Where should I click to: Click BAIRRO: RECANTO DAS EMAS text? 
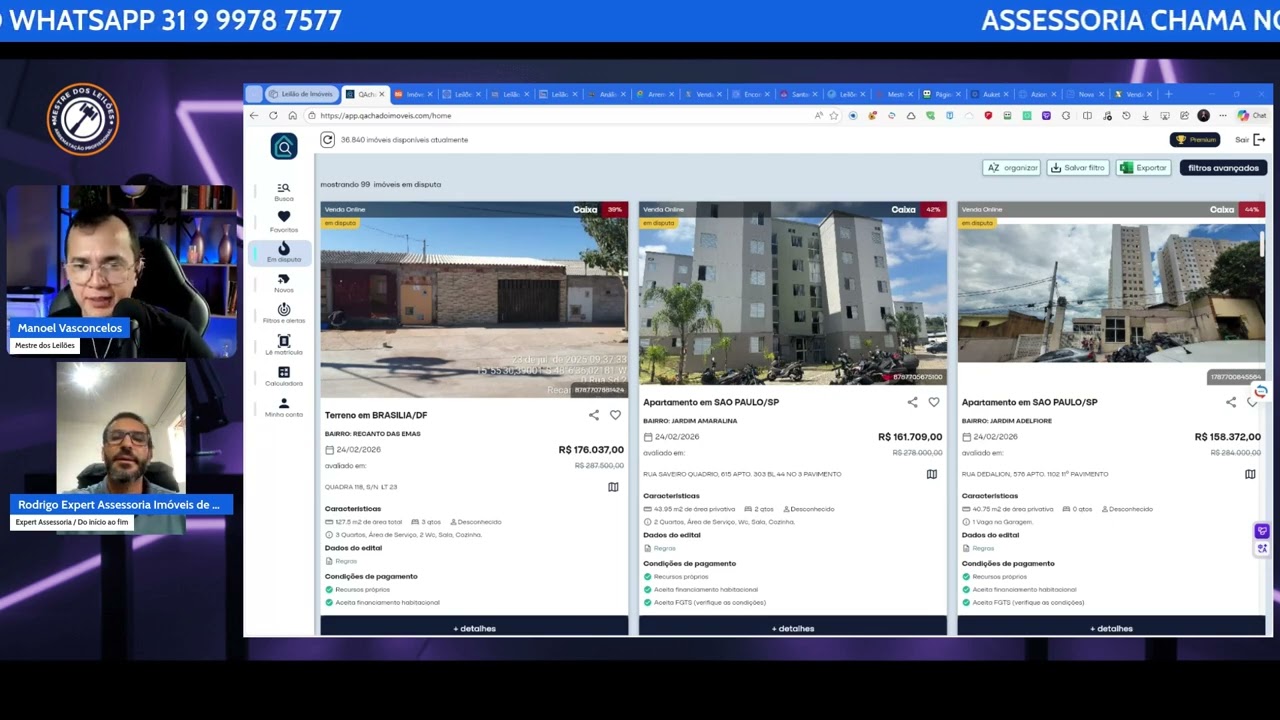(x=373, y=434)
